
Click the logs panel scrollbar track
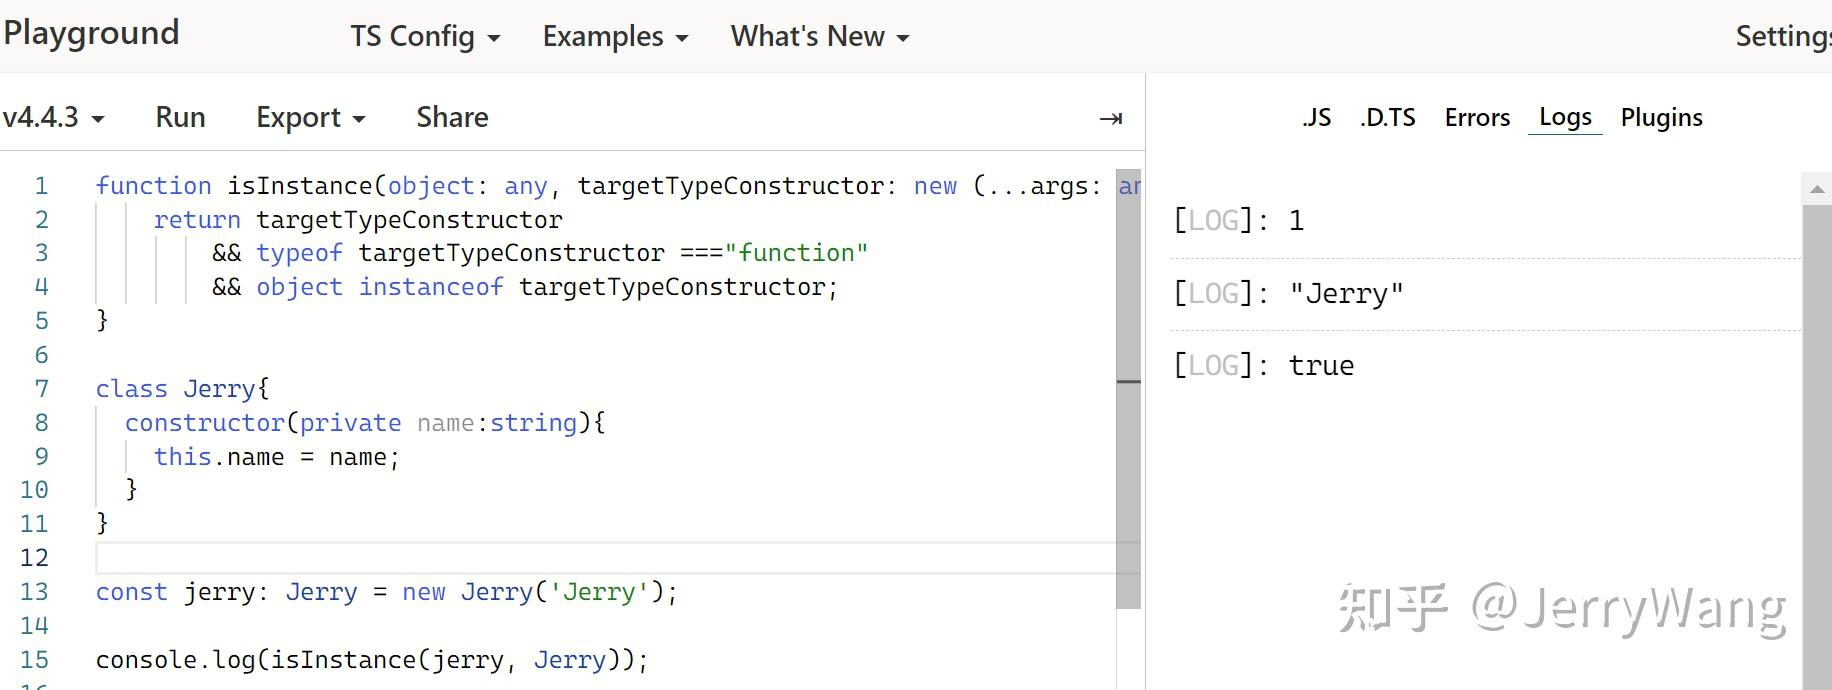[x=1817, y=450]
